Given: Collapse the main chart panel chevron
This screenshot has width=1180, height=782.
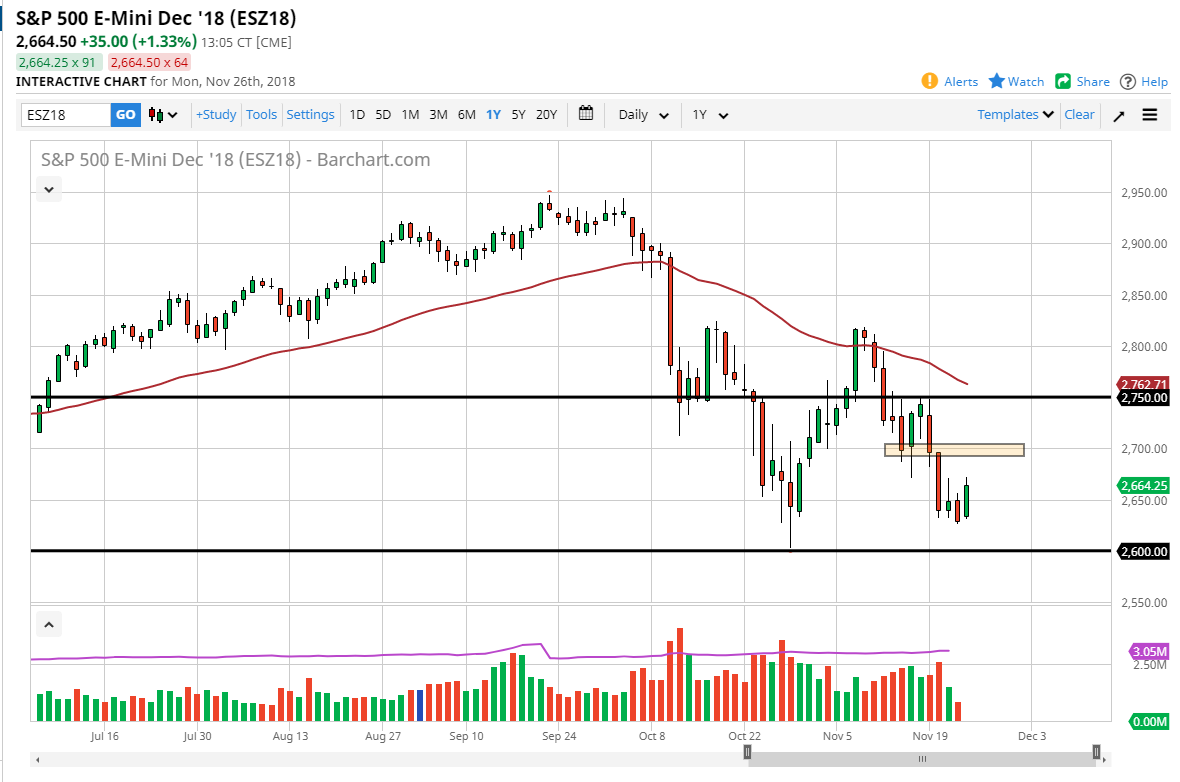Looking at the screenshot, I should [x=48, y=189].
